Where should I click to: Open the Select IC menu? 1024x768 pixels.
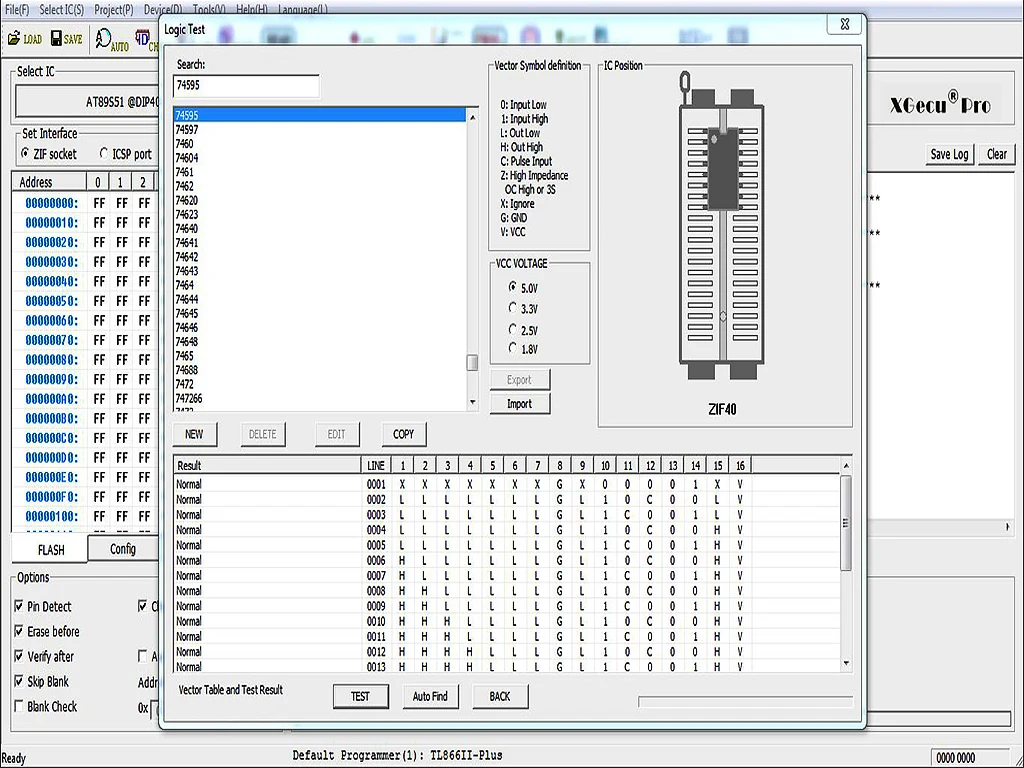[x=61, y=9]
